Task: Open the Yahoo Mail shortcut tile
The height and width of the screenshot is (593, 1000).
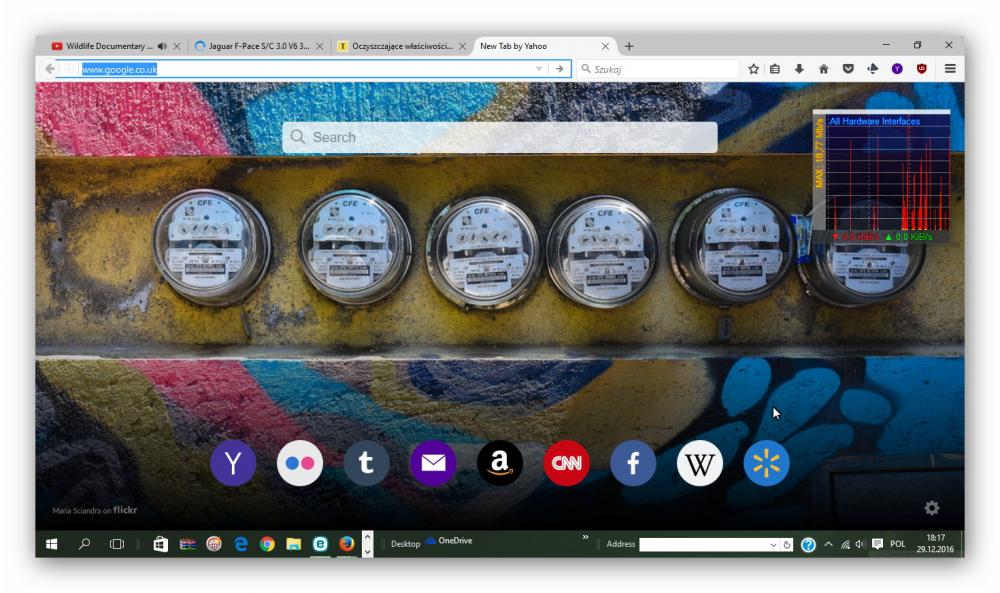Action: pyautogui.click(x=433, y=463)
